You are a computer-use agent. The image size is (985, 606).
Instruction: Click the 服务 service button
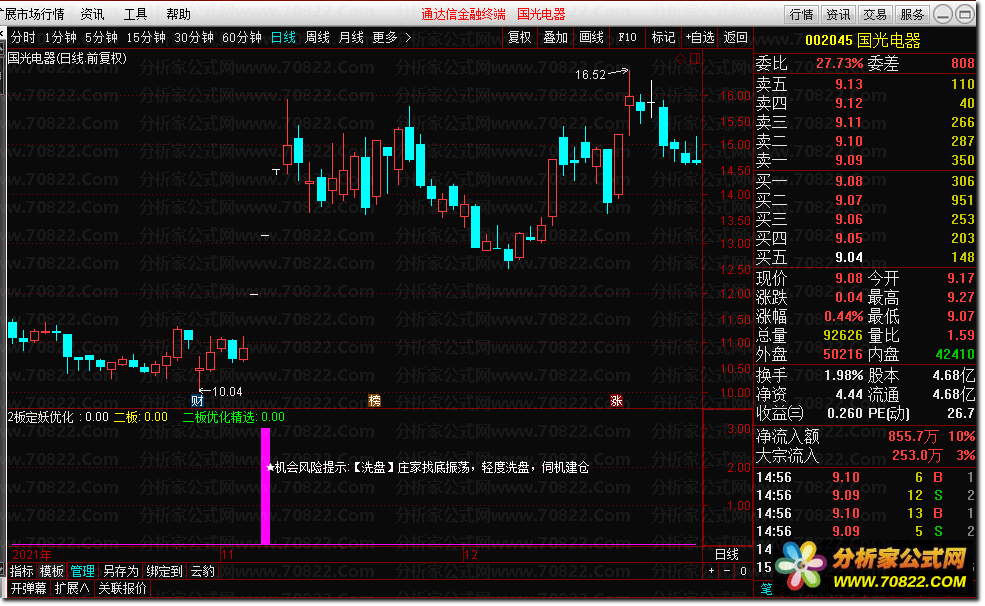912,14
